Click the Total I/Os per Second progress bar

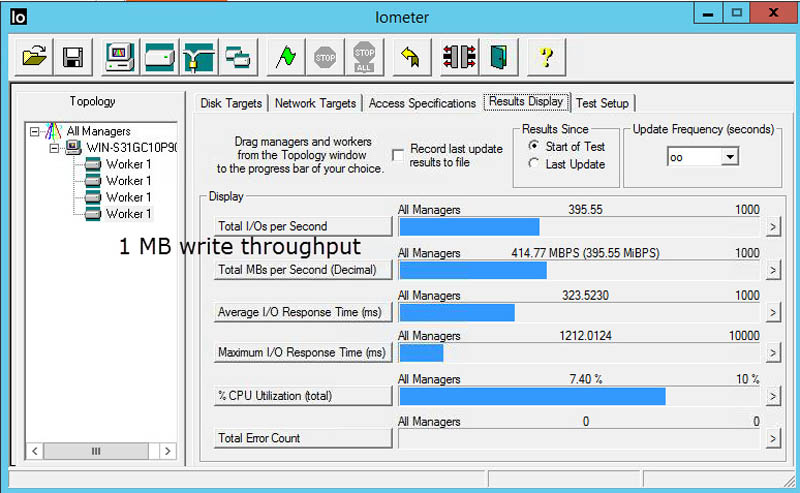(580, 227)
